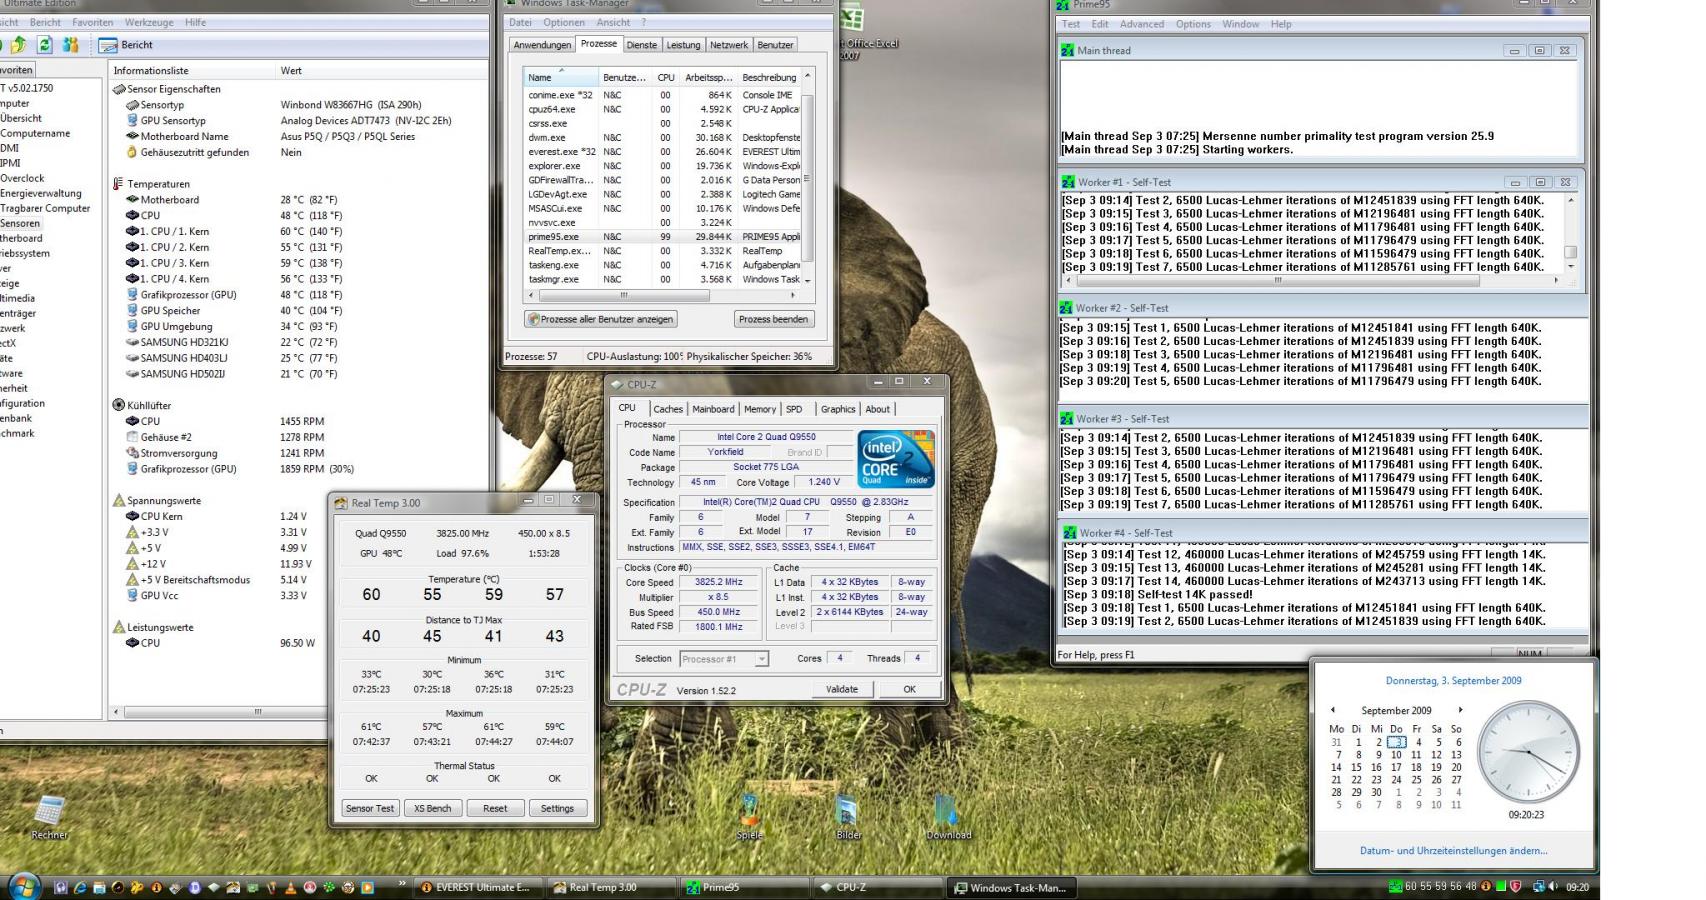
Task: Click the Bericht report toolbar button
Action: coord(126,45)
